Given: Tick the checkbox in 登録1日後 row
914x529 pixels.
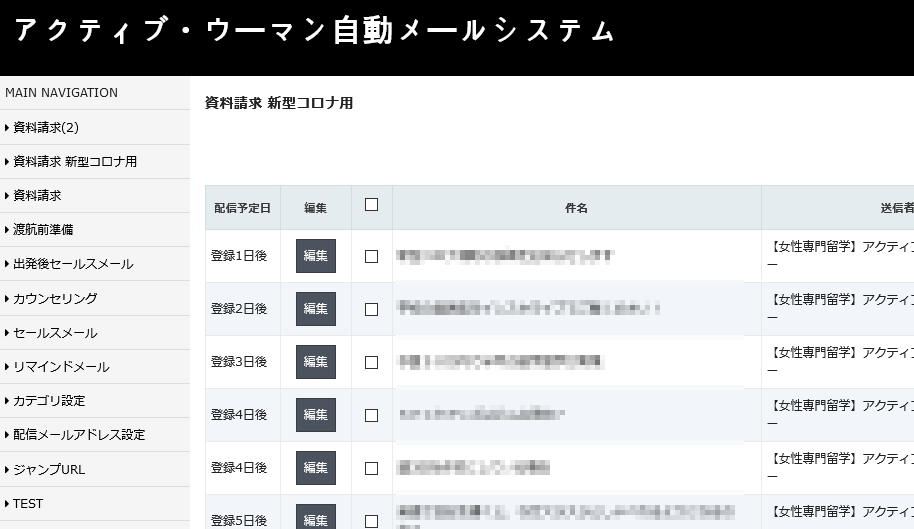Looking at the screenshot, I should (372, 256).
